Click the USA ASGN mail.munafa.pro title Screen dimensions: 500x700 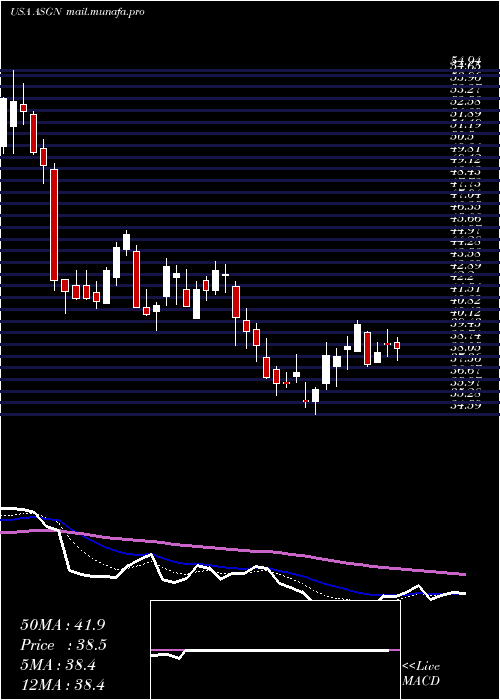77,12
